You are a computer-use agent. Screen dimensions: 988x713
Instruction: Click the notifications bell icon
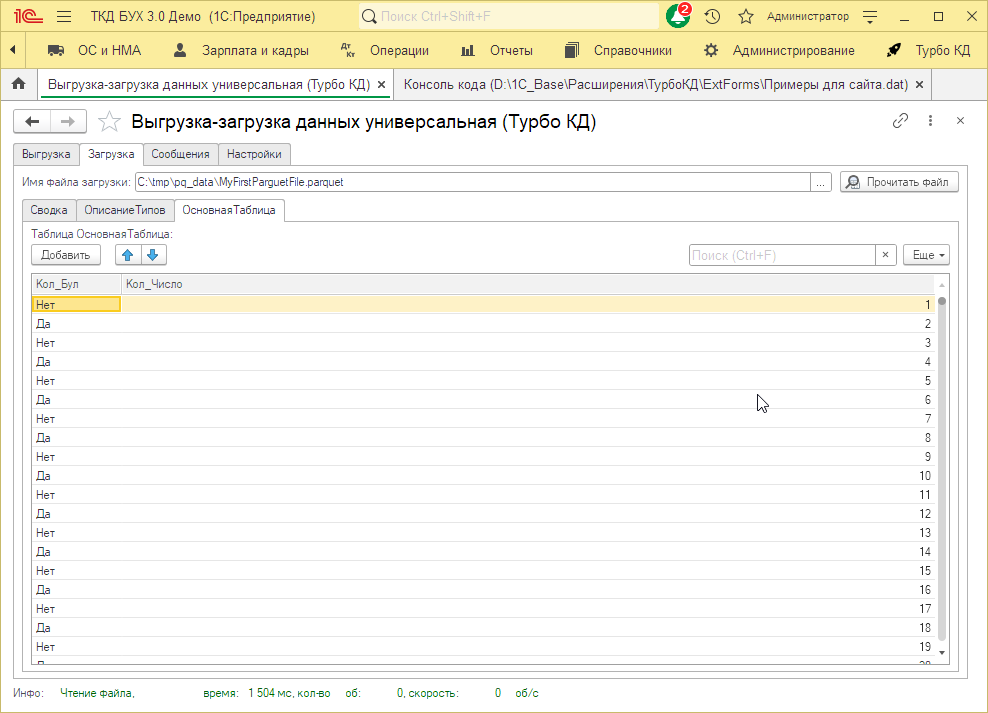tap(677, 17)
